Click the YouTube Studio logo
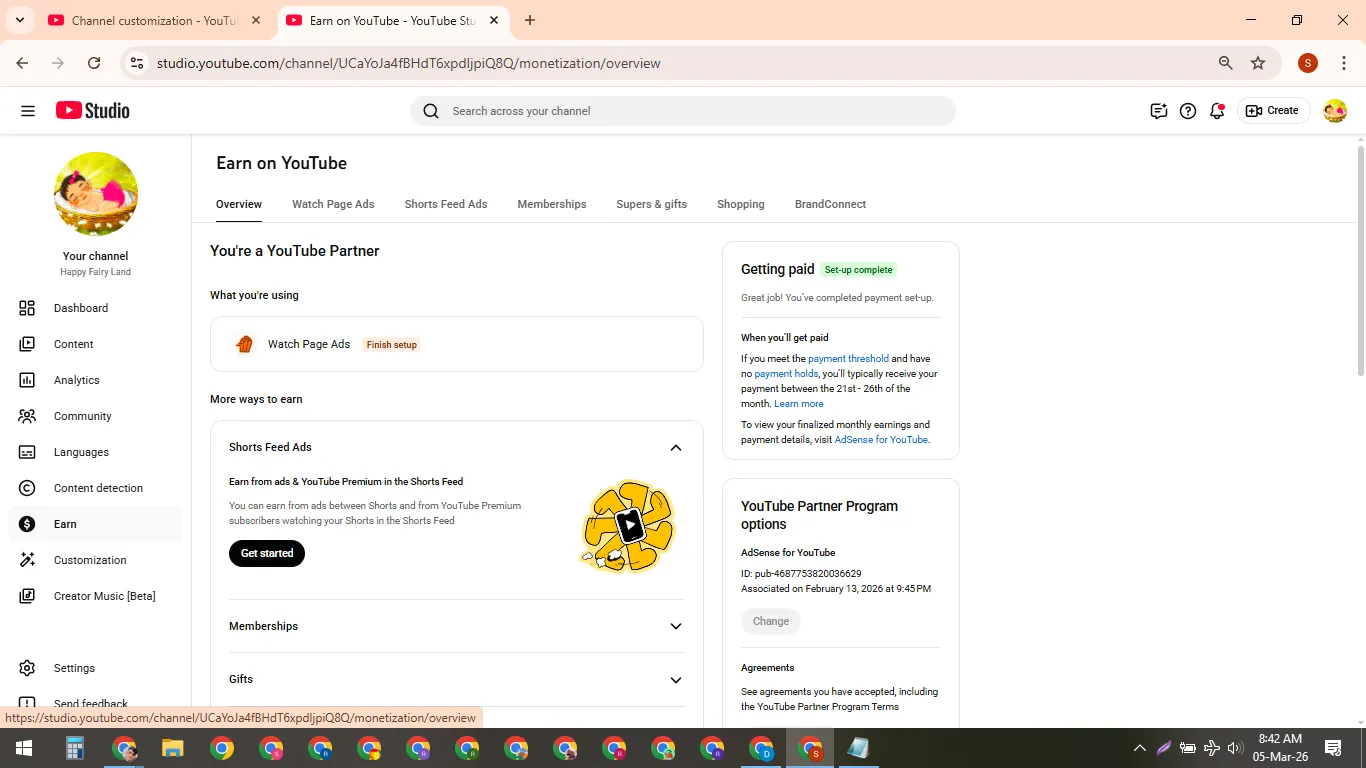Screen dimensions: 1366x768 coord(93,111)
